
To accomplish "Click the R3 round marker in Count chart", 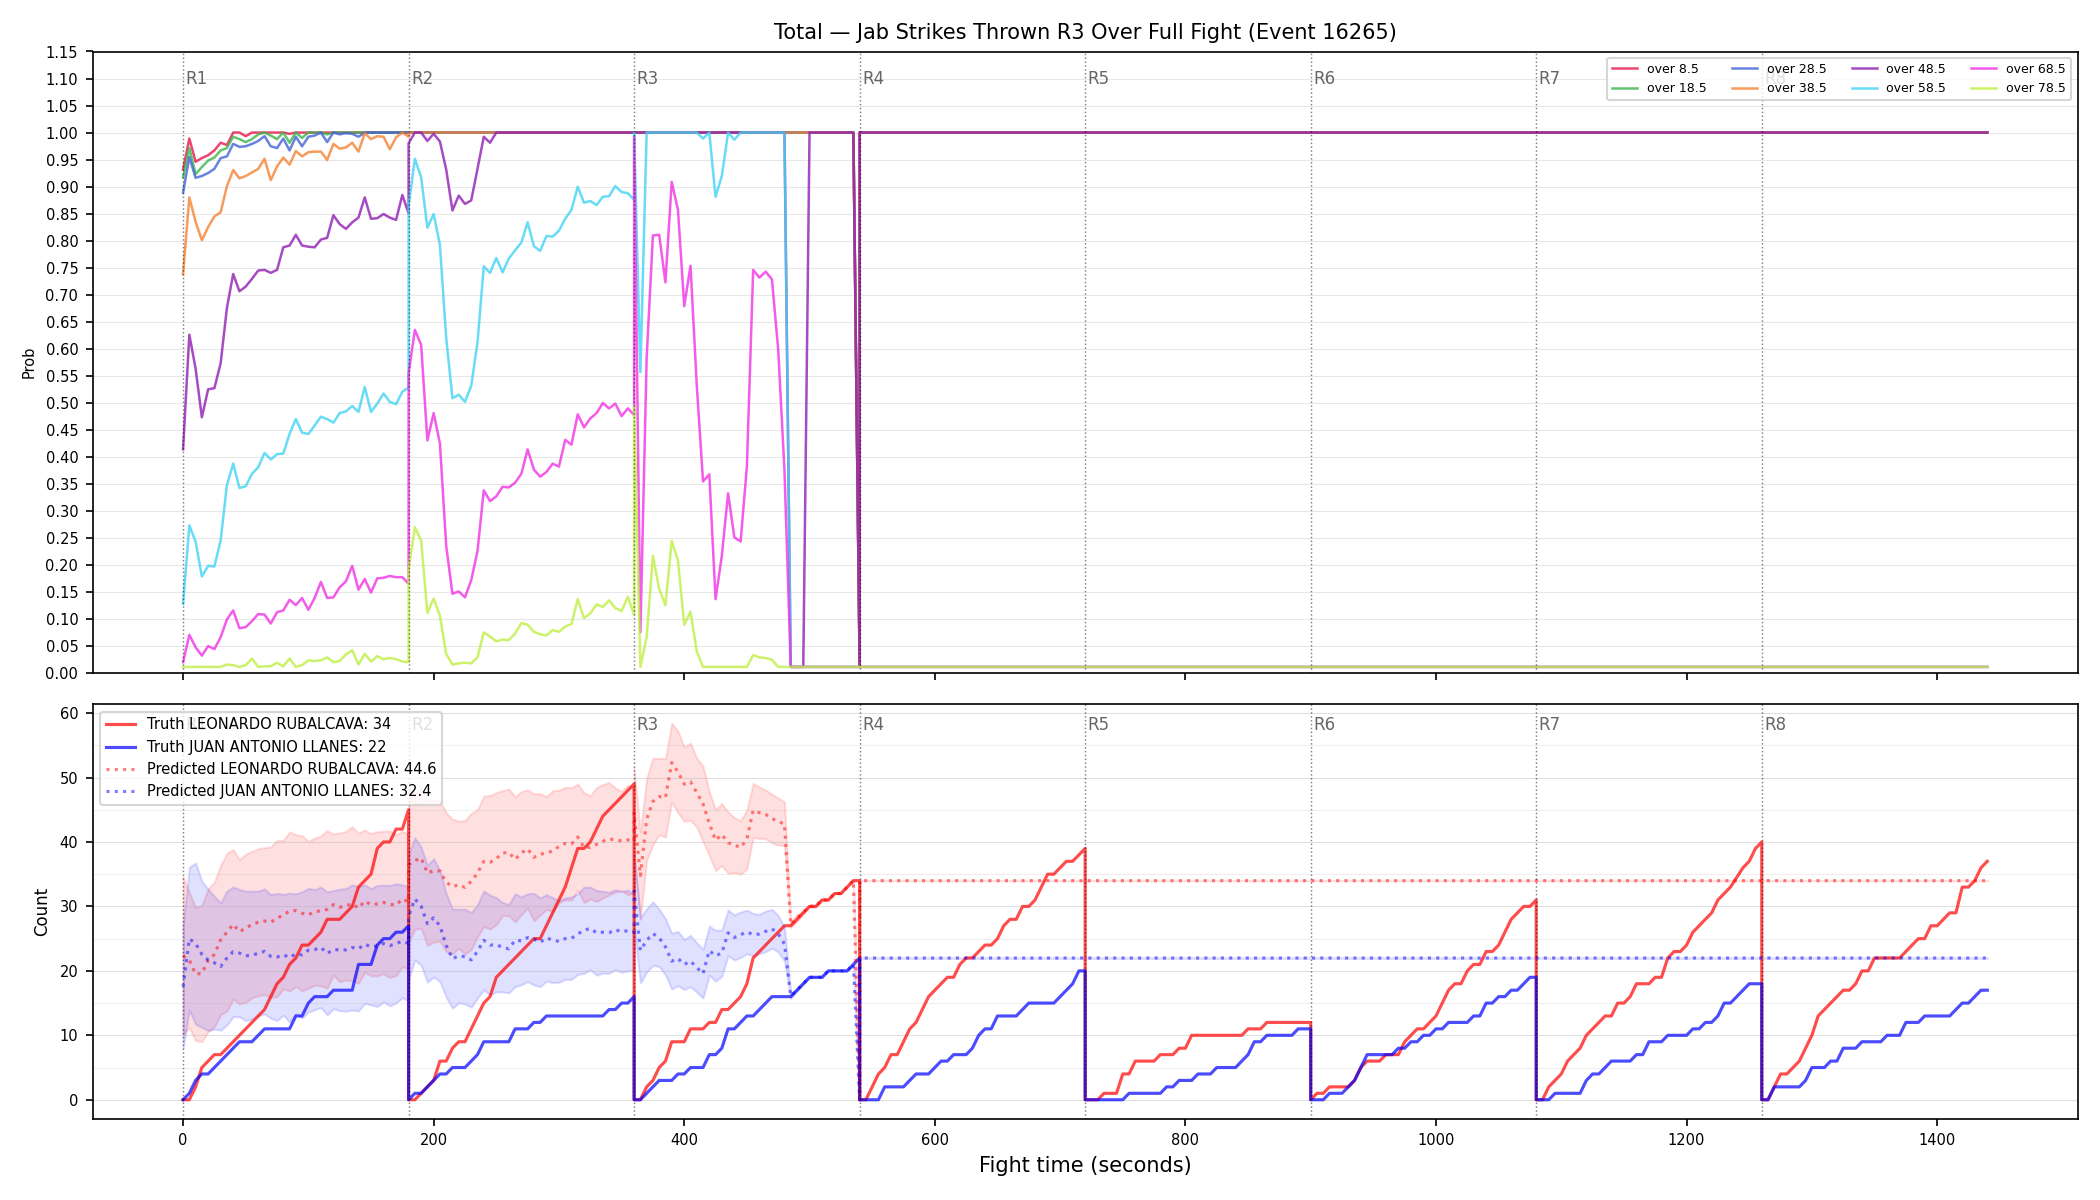I will point(648,724).
